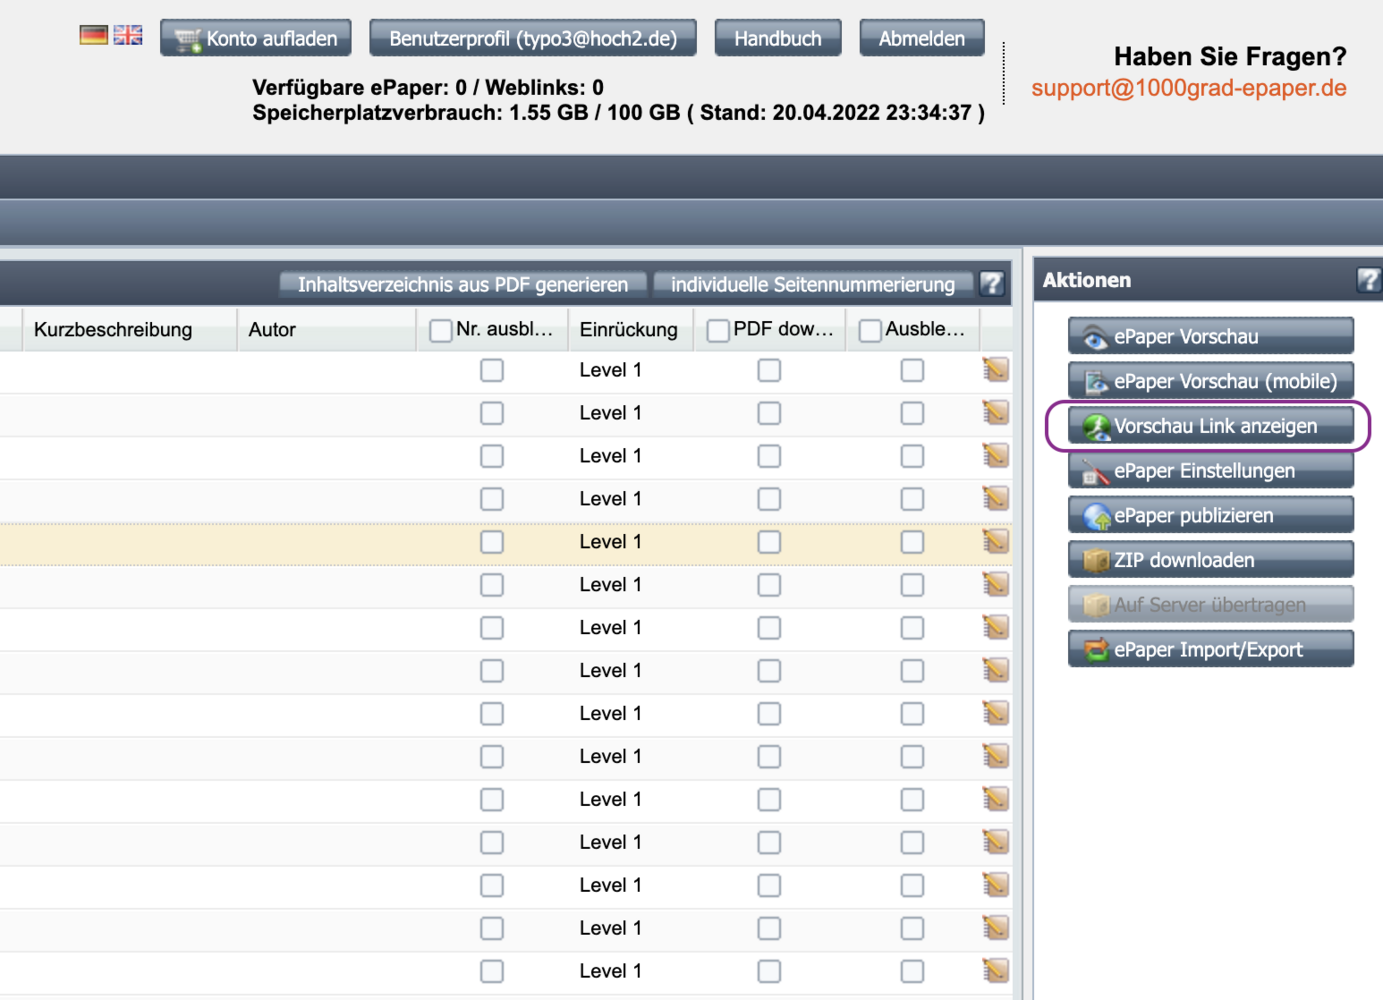Click the Einrückung column header
Screen dimensions: 1383x1000
[628, 330]
